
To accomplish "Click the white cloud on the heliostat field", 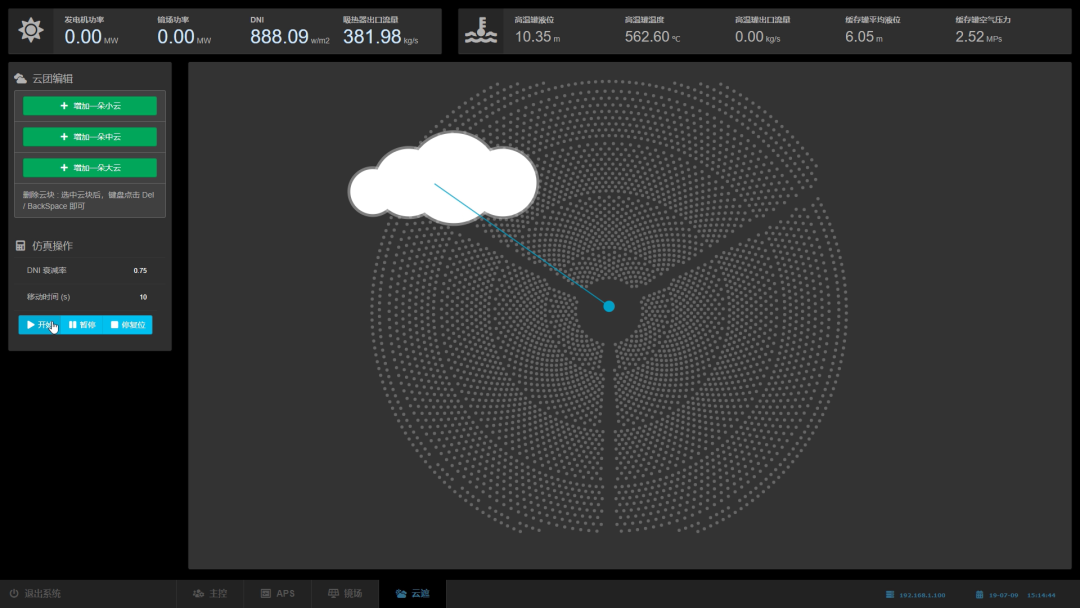I will (x=443, y=178).
